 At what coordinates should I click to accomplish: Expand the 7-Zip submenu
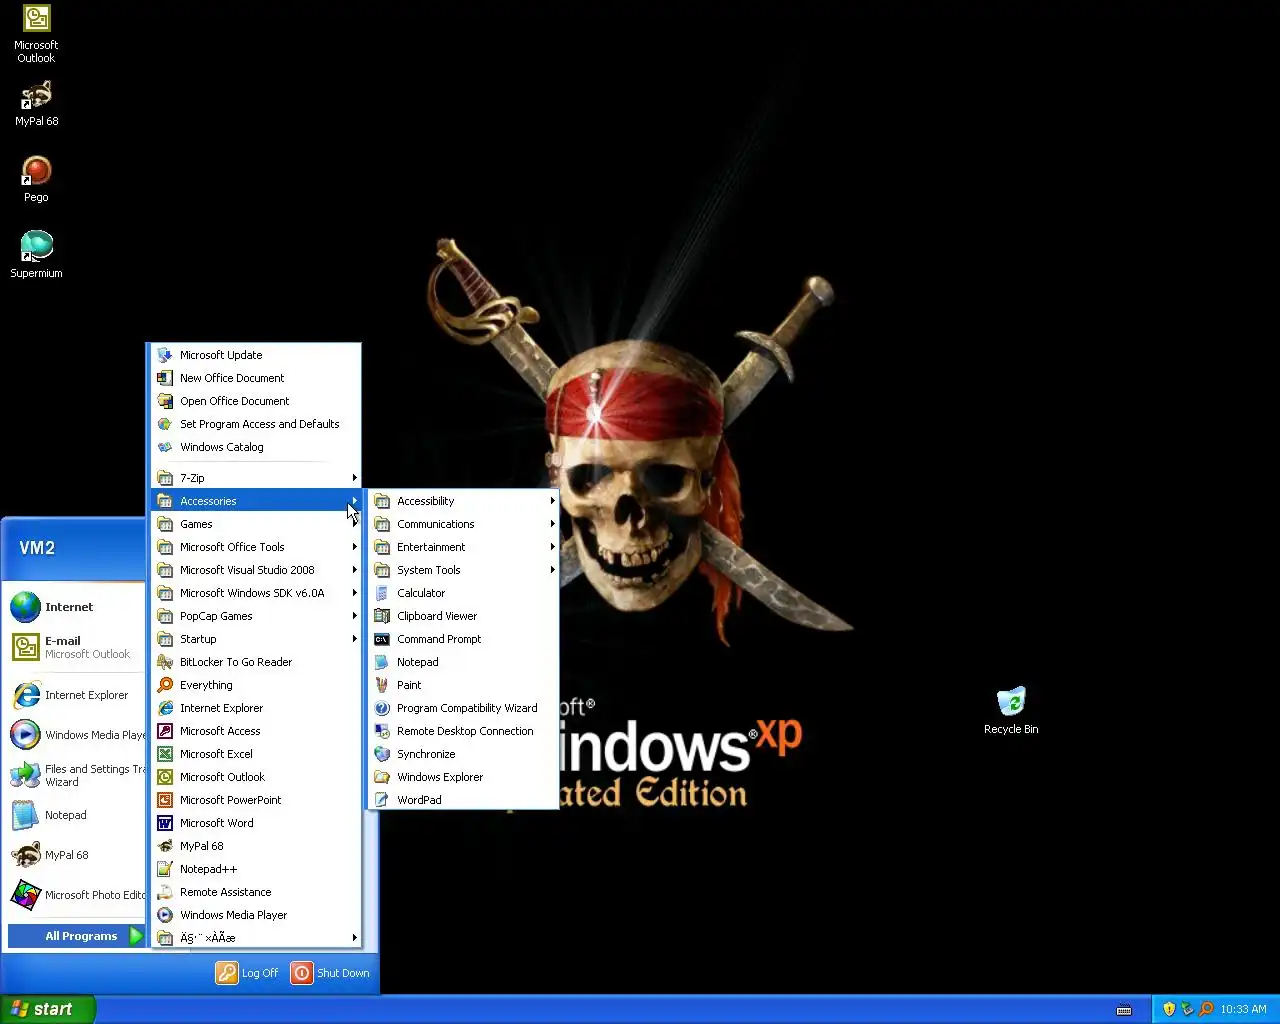point(256,478)
